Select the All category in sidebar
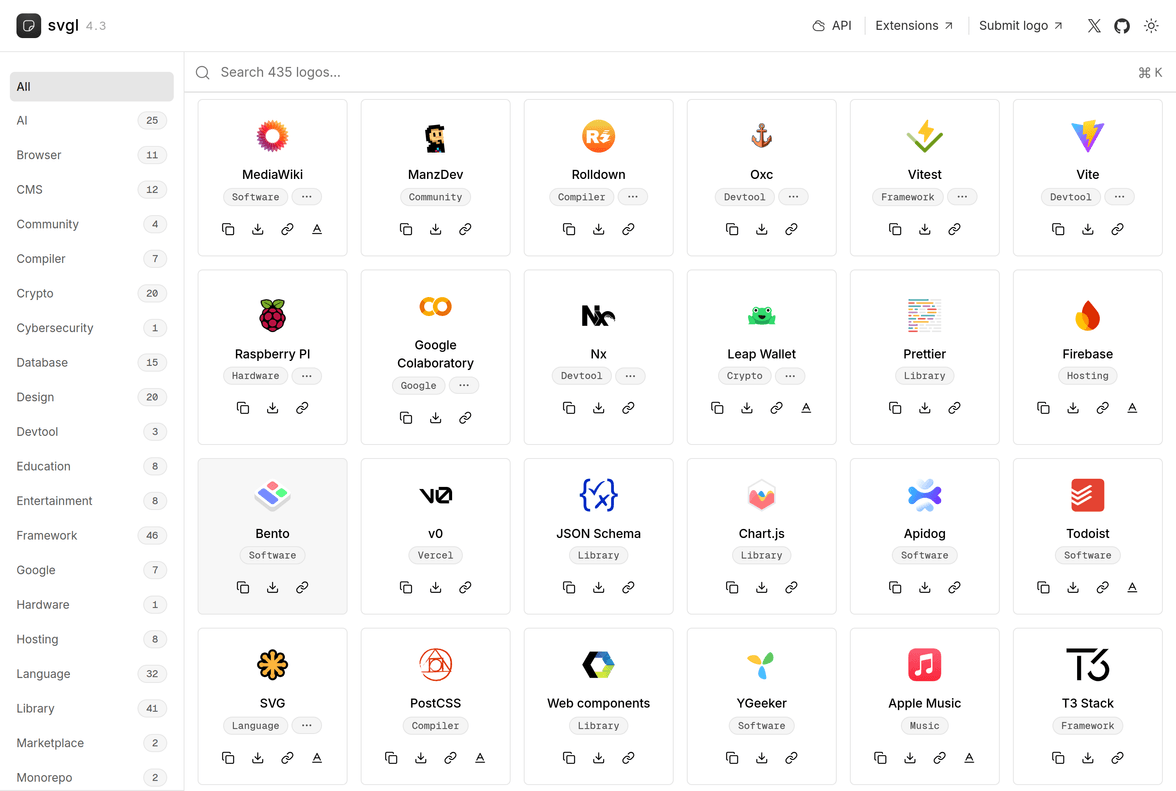The image size is (1176, 791). [91, 87]
